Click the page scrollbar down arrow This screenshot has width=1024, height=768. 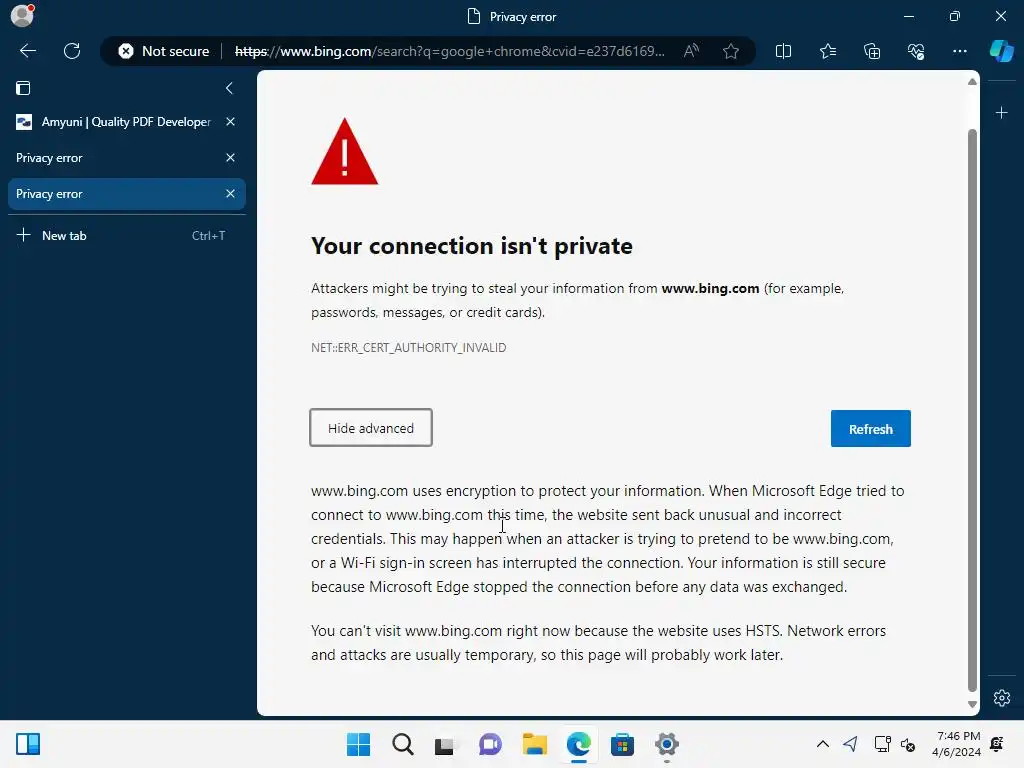pos(972,704)
